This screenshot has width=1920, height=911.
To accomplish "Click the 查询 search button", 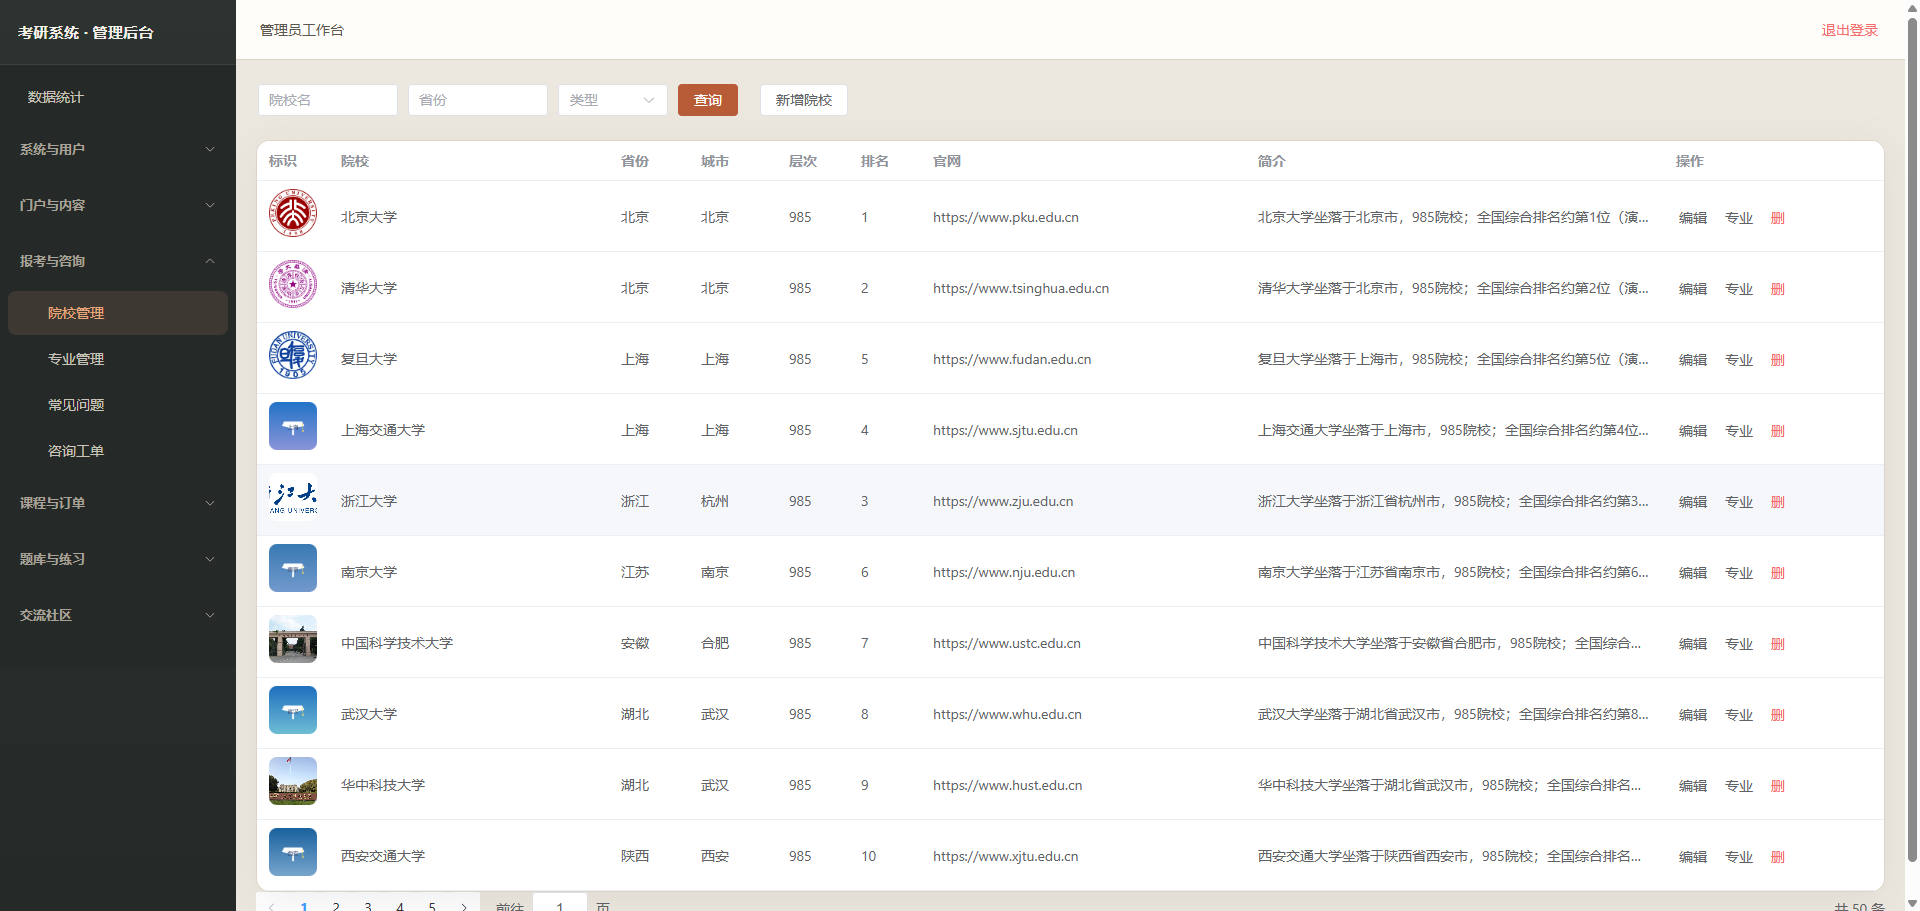I will [708, 100].
